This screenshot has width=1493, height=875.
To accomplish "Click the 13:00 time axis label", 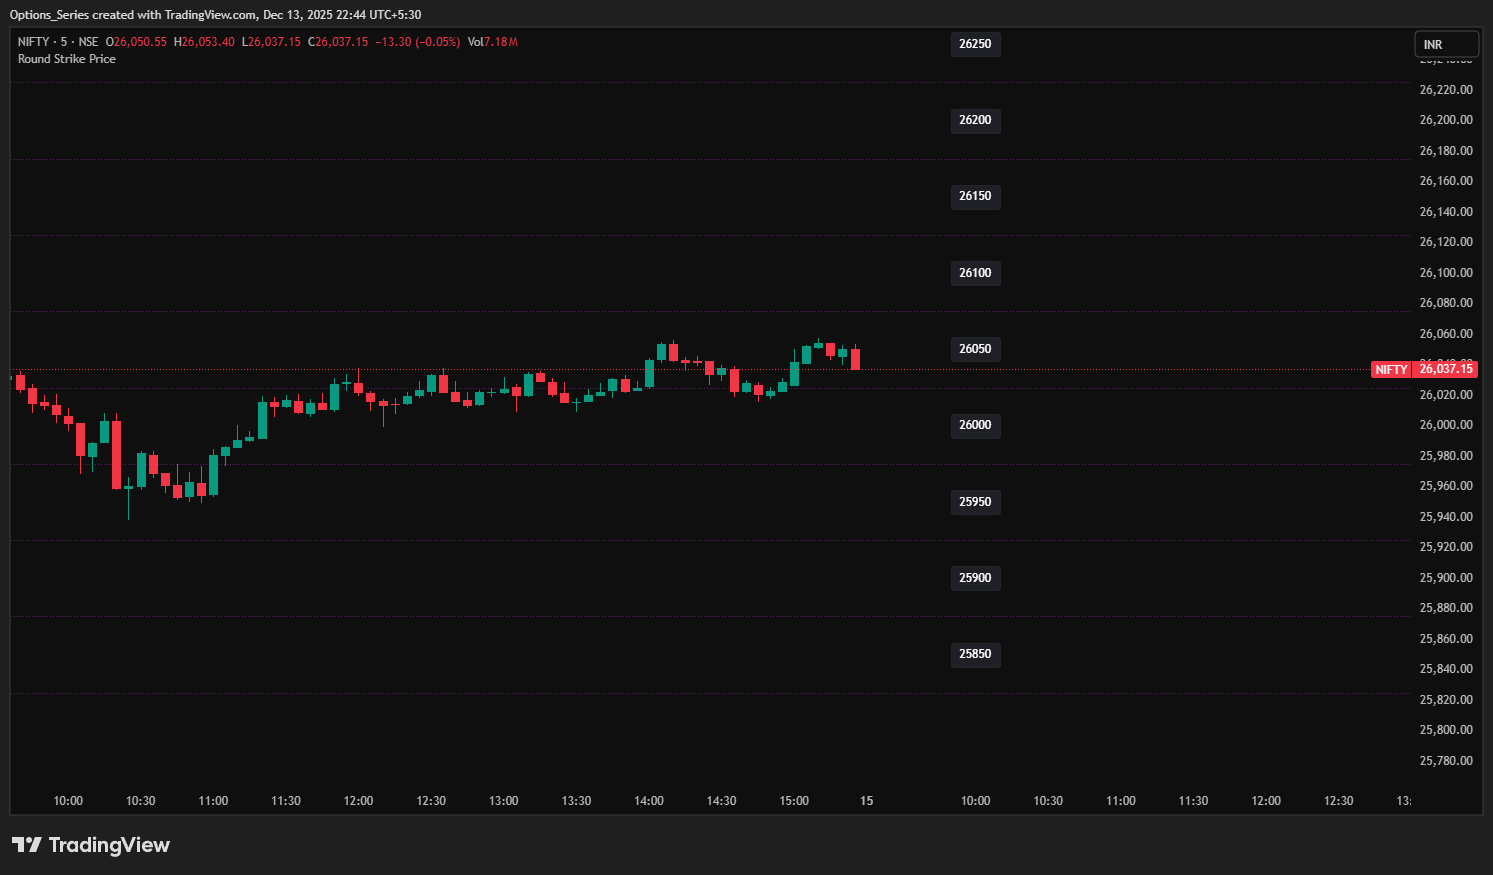I will 504,801.
